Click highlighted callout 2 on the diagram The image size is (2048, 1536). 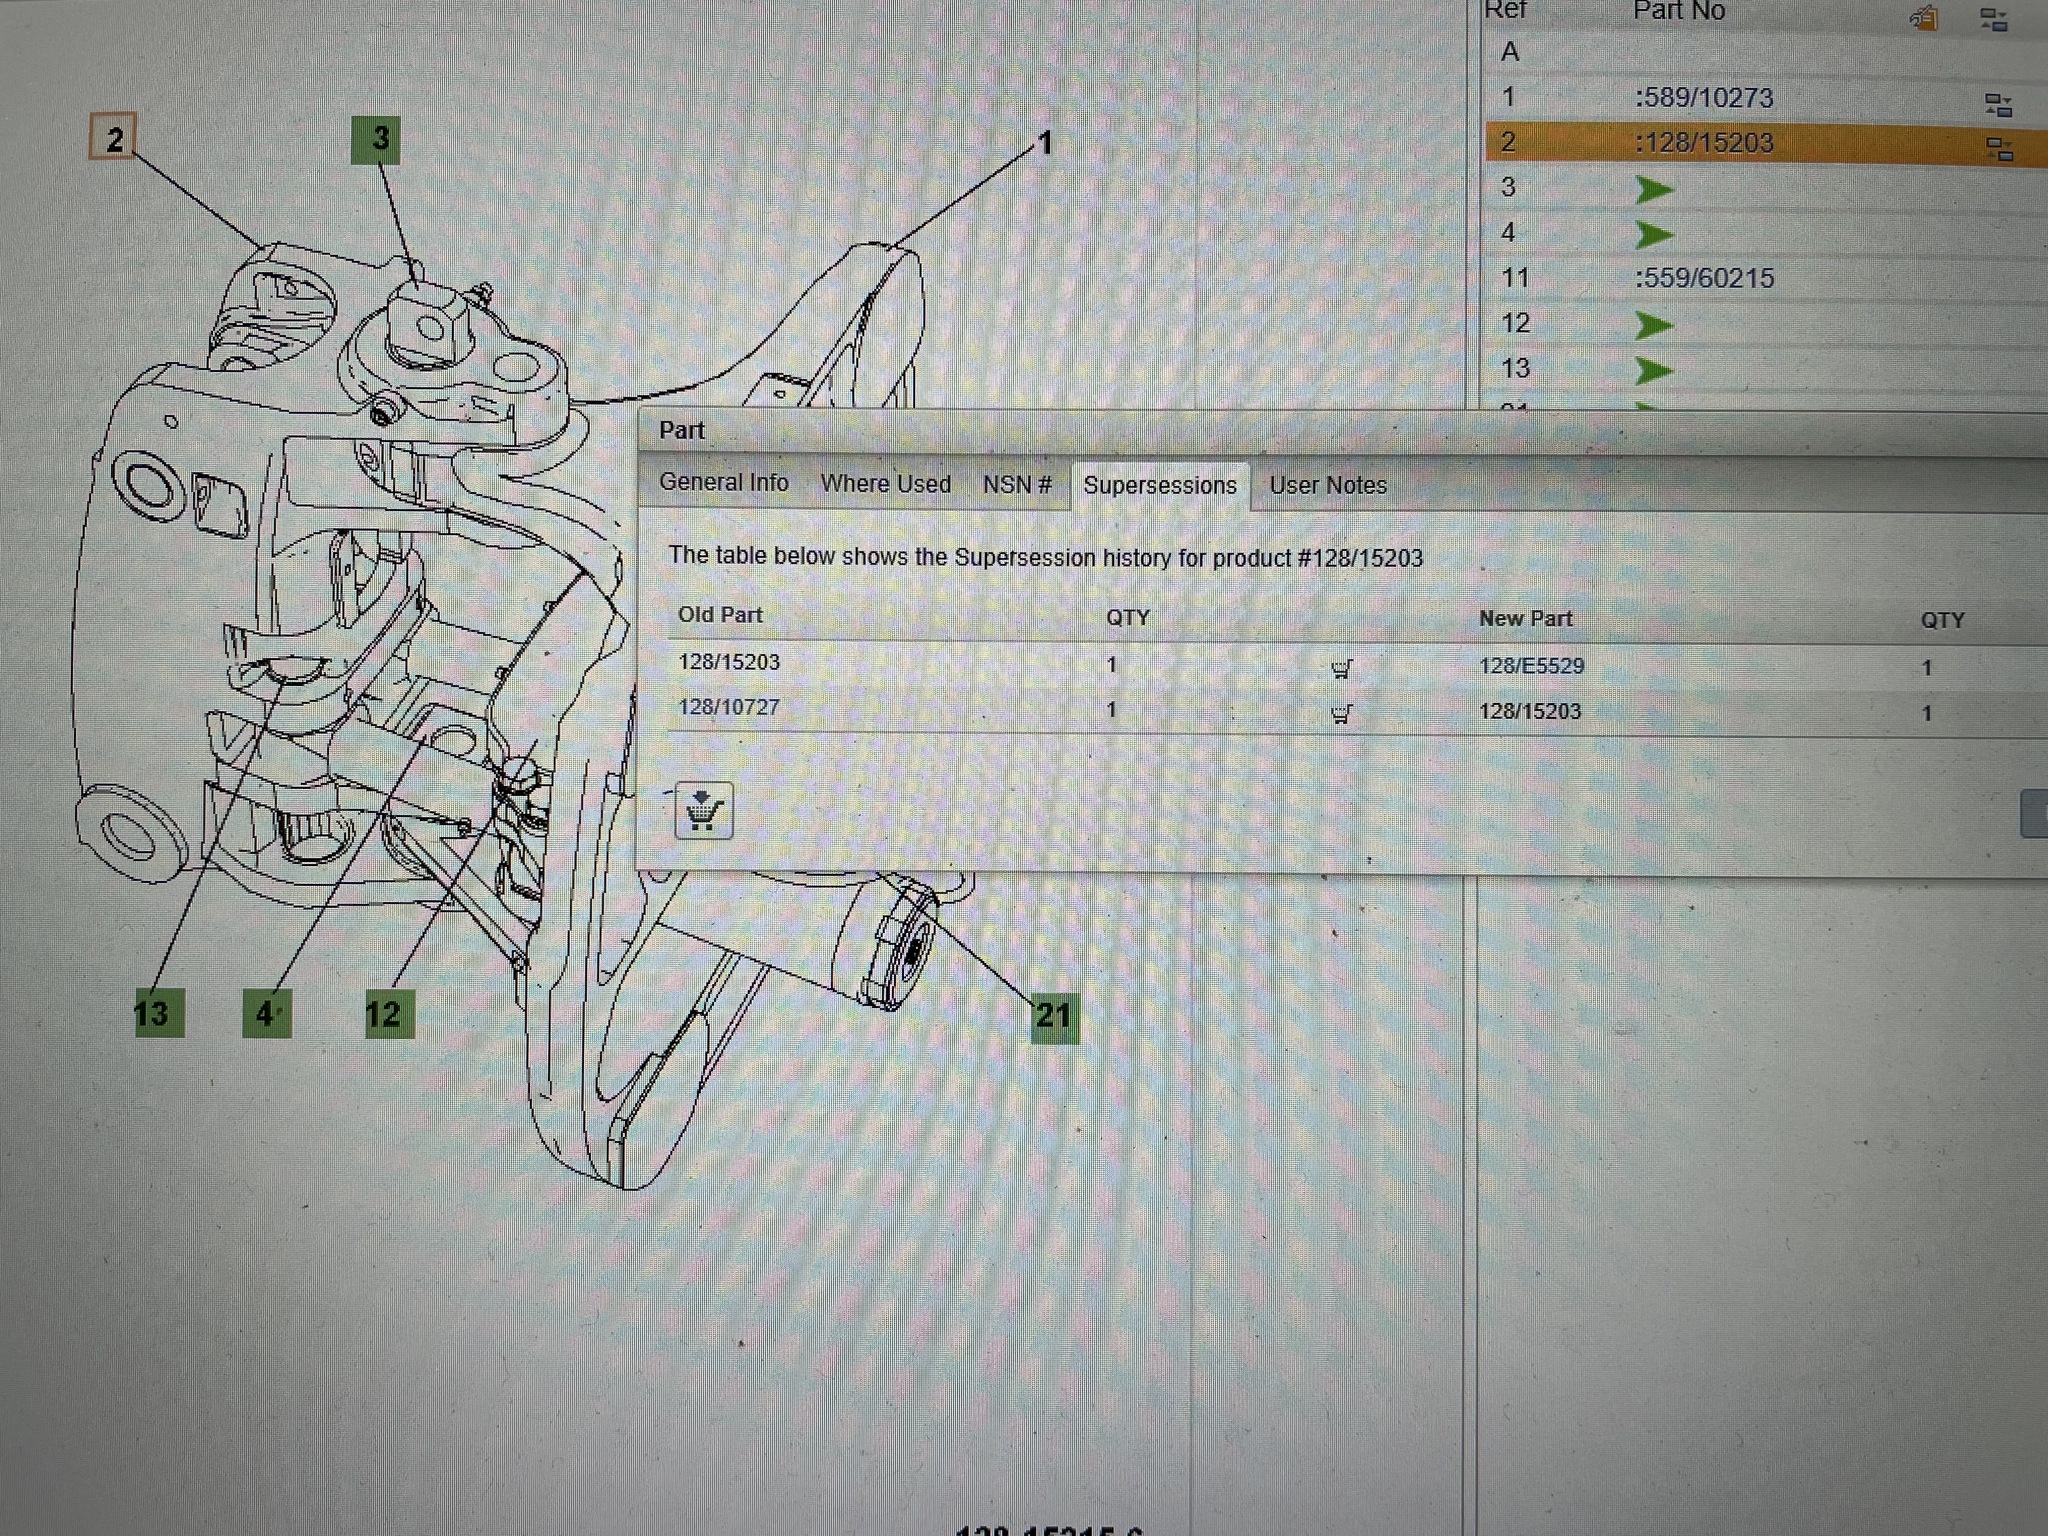click(x=113, y=137)
